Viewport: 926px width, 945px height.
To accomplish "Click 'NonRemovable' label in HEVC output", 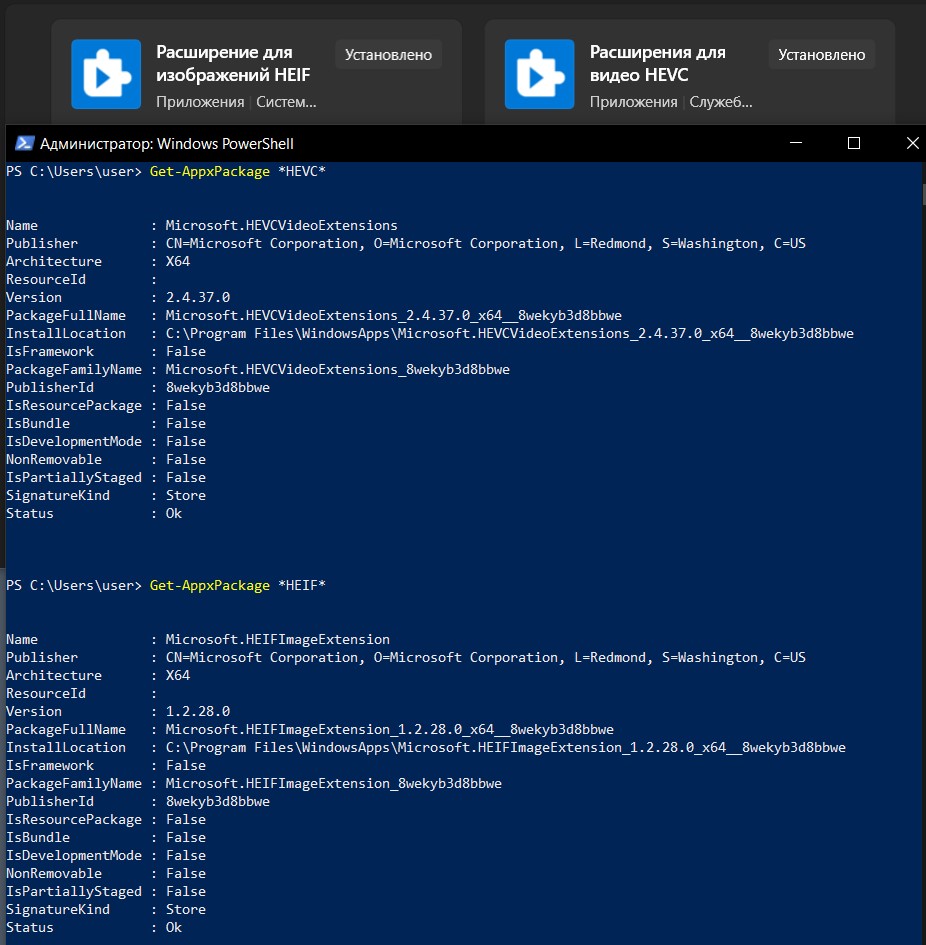I will (54, 460).
